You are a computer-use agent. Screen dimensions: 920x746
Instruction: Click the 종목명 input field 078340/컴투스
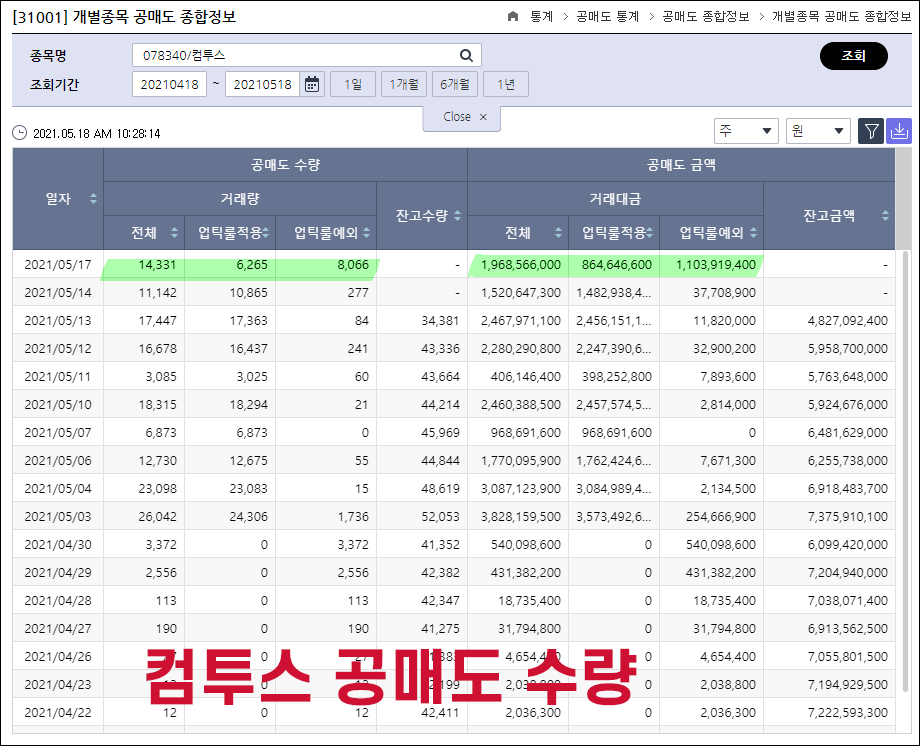coord(307,55)
